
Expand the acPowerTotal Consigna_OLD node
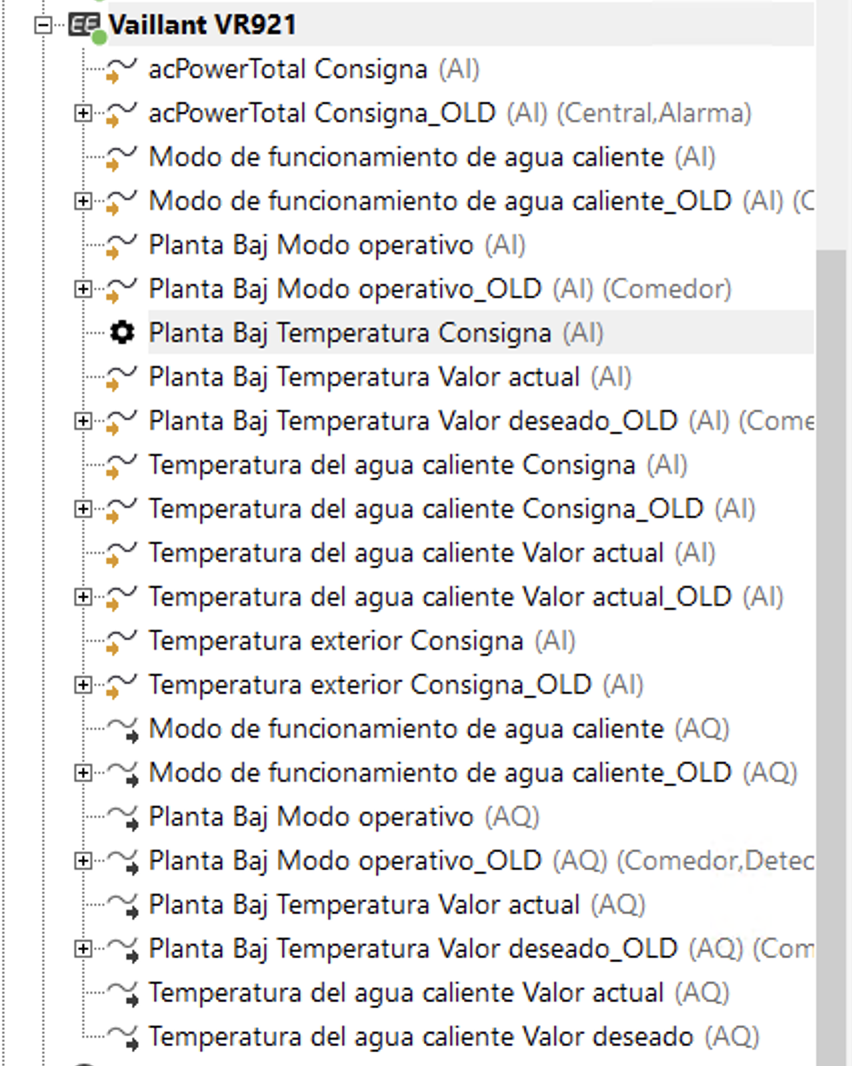[x=83, y=114]
